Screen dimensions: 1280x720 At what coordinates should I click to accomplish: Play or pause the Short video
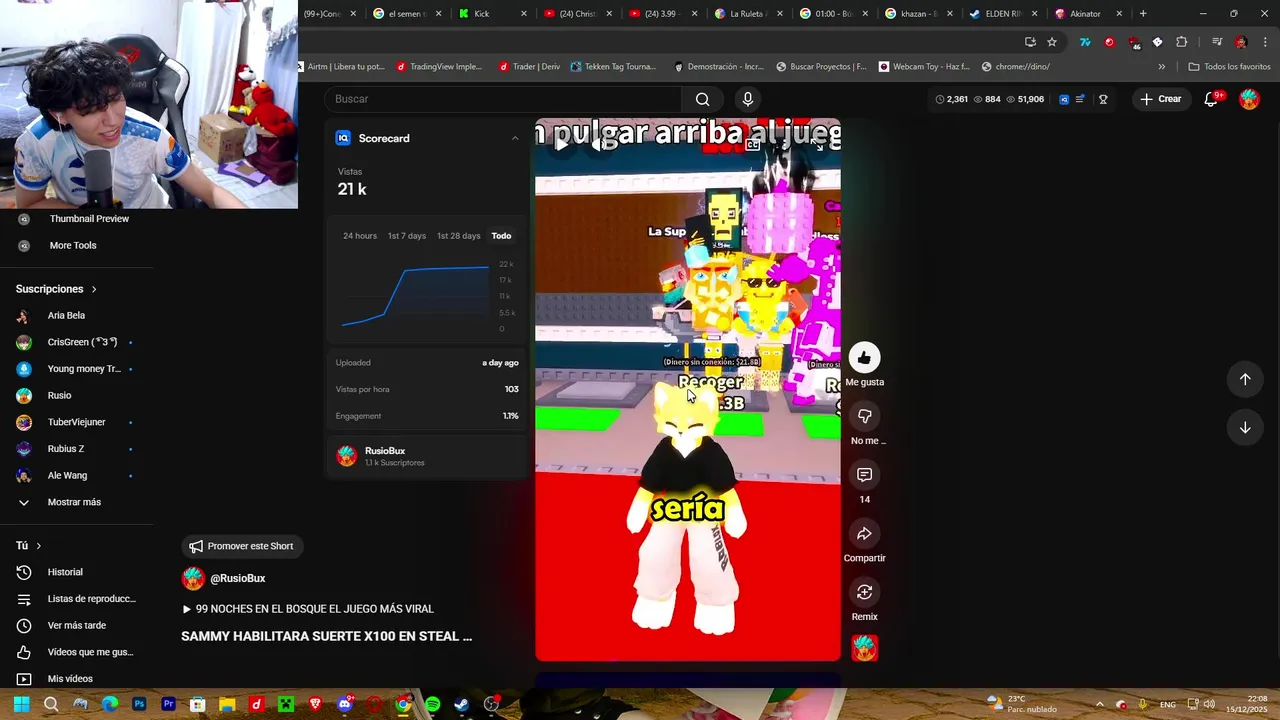(x=561, y=144)
